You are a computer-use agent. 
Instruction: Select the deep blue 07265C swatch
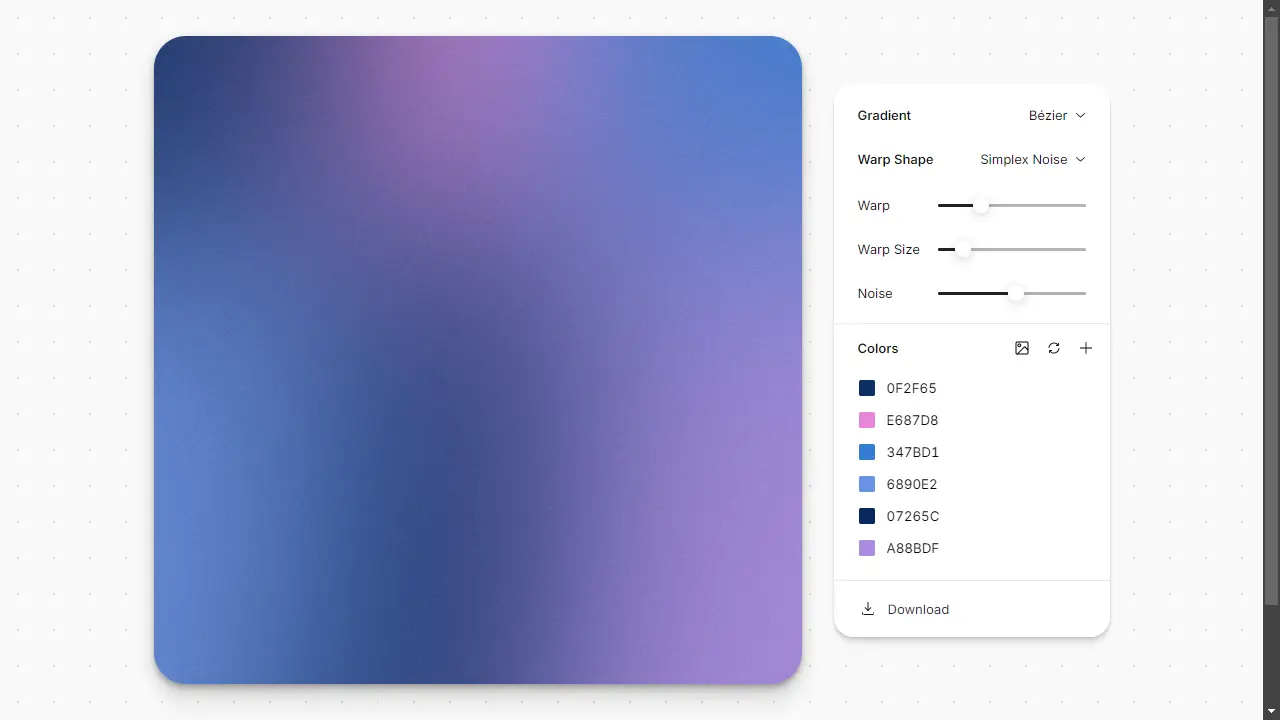click(866, 516)
